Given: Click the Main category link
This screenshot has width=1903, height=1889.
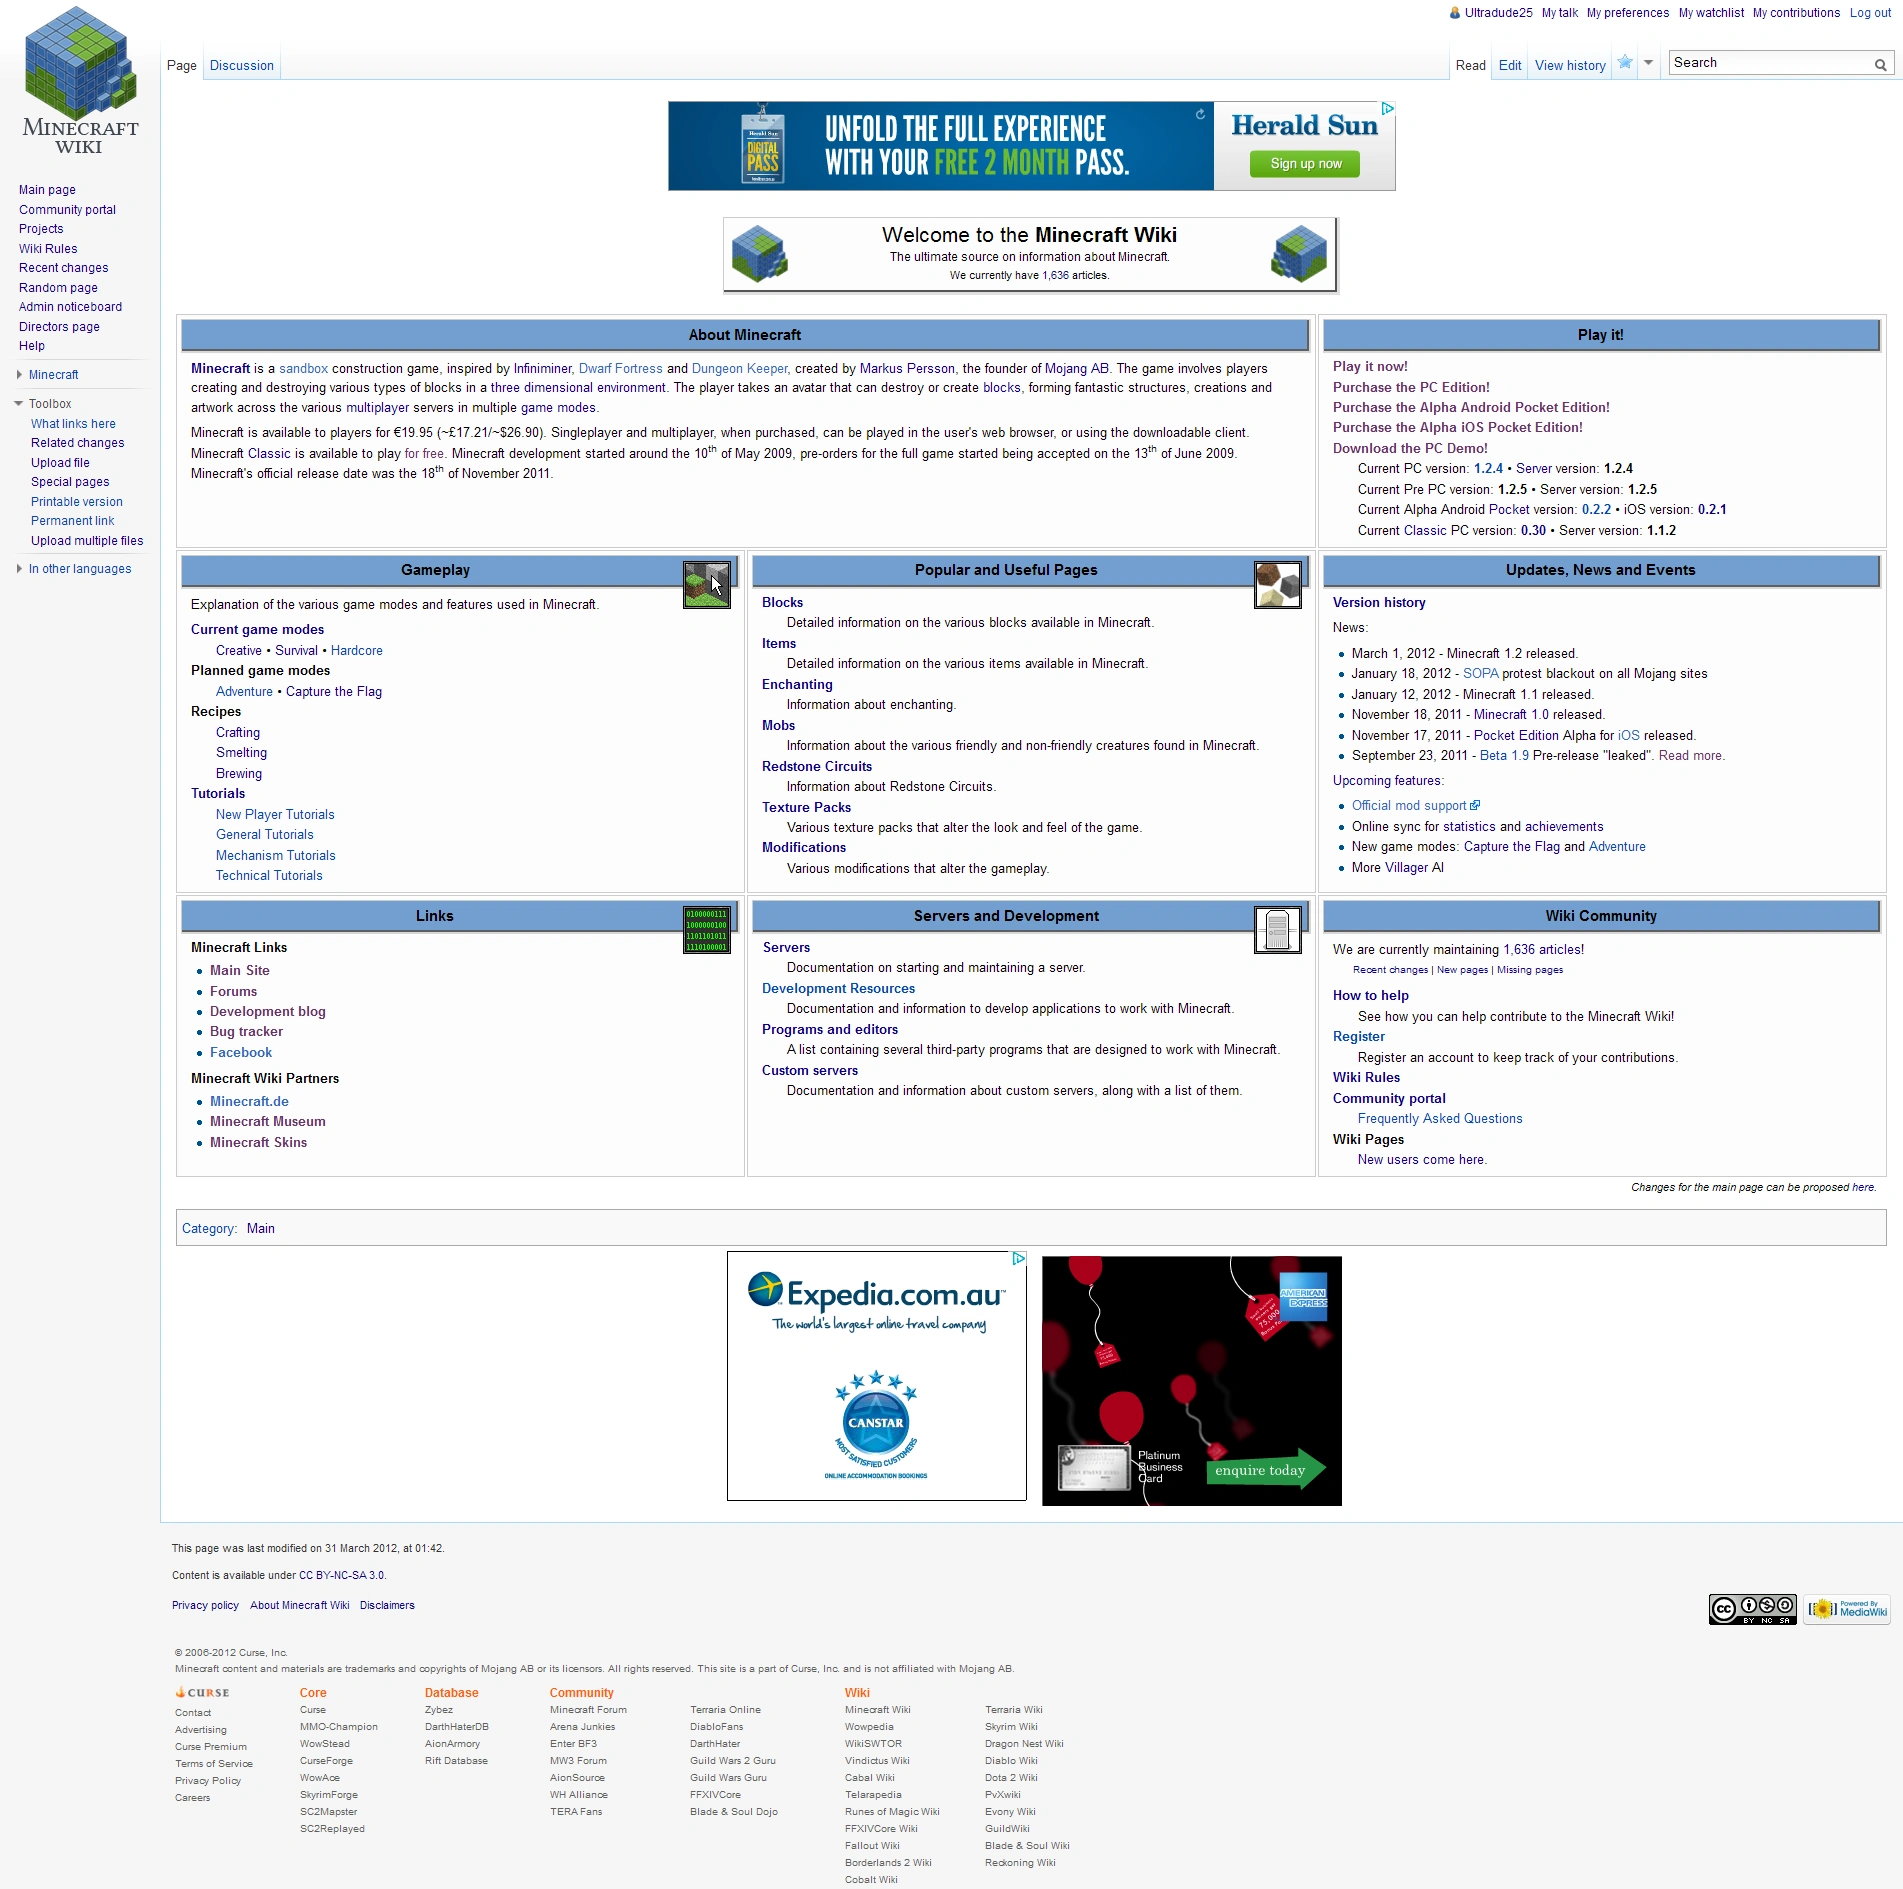Looking at the screenshot, I should [261, 1229].
